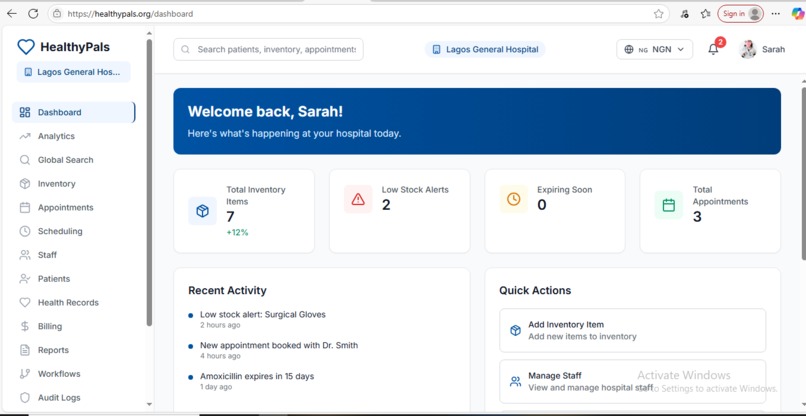Open Appointments in sidebar
The image size is (806, 416).
(x=74, y=207)
